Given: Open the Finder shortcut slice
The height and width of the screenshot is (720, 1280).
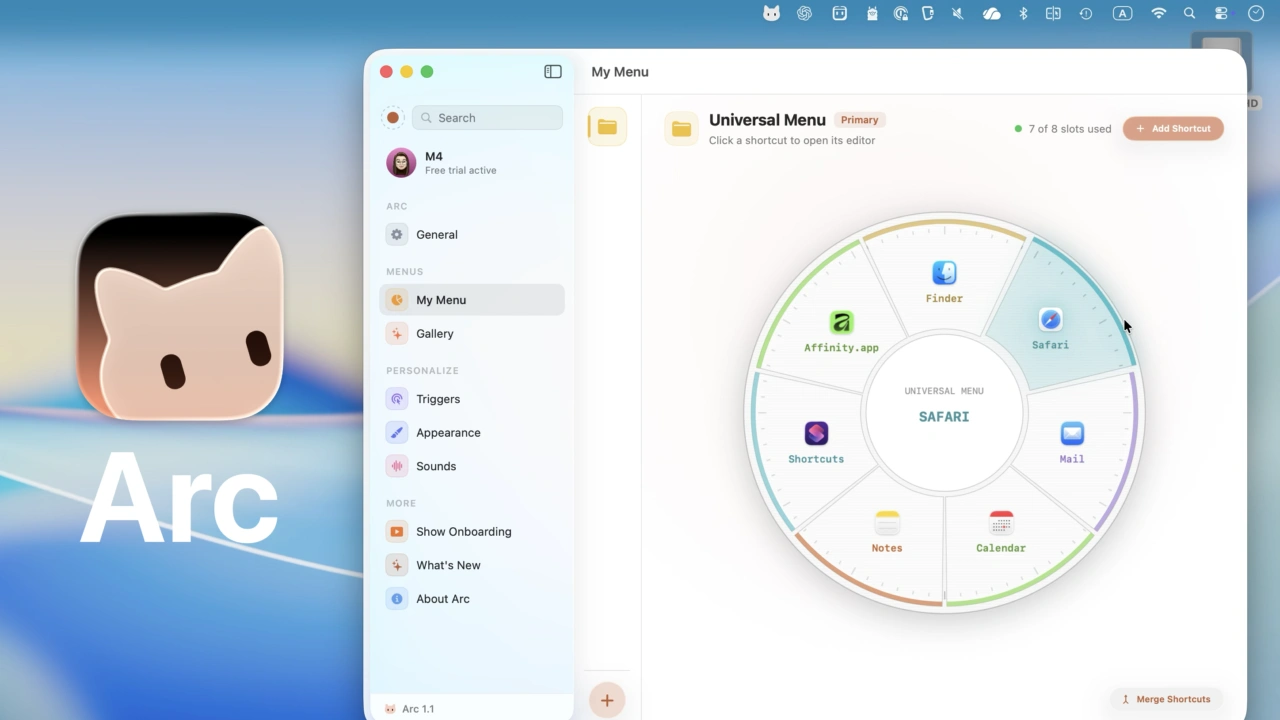Looking at the screenshot, I should 944,281.
